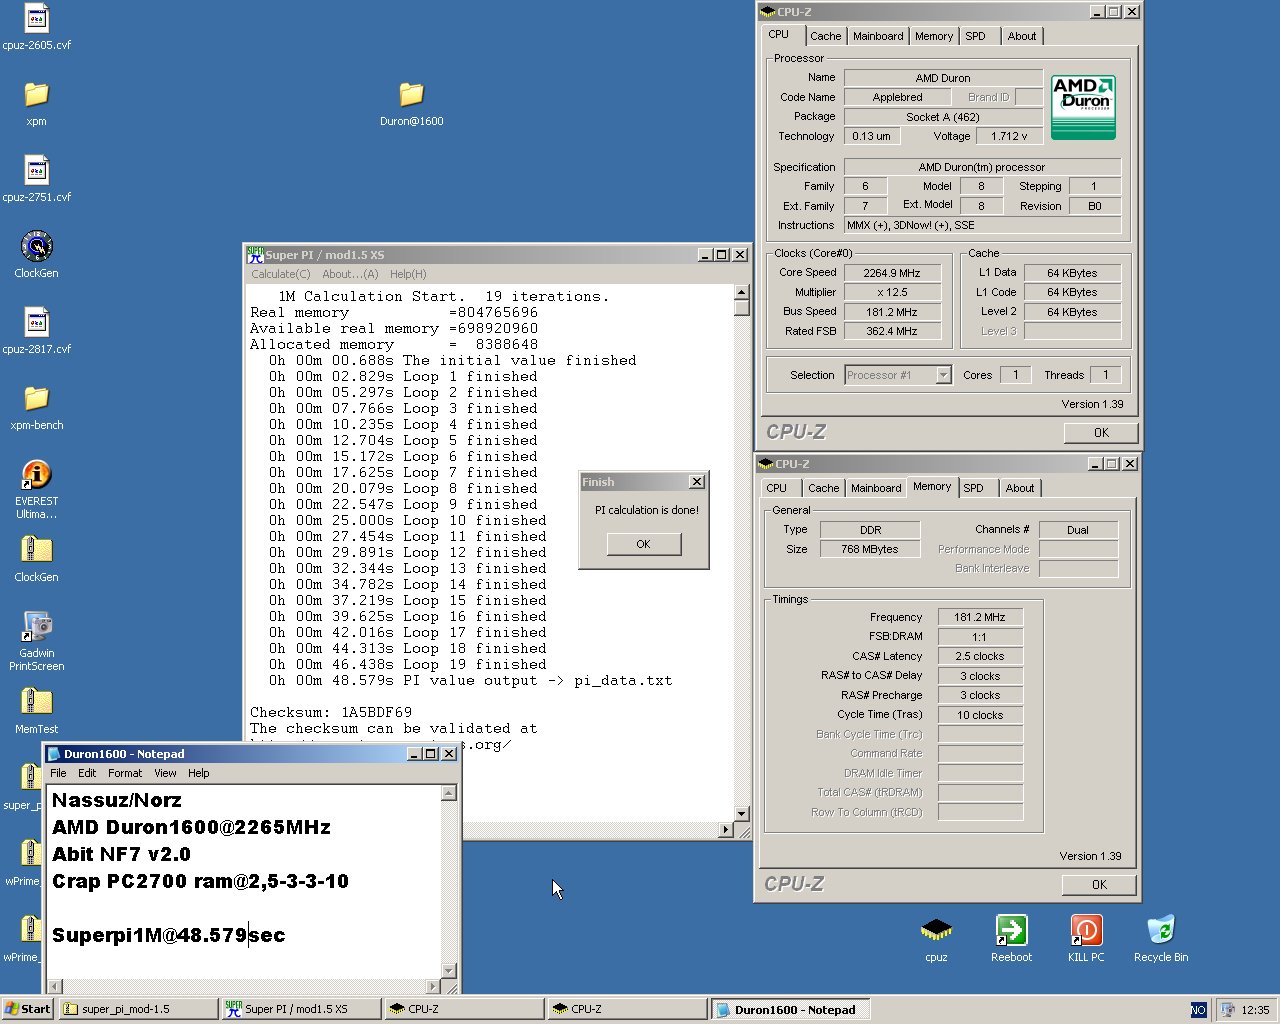Screen dimensions: 1280x1024
Task: Open Notepad Help menu
Action: tap(198, 773)
